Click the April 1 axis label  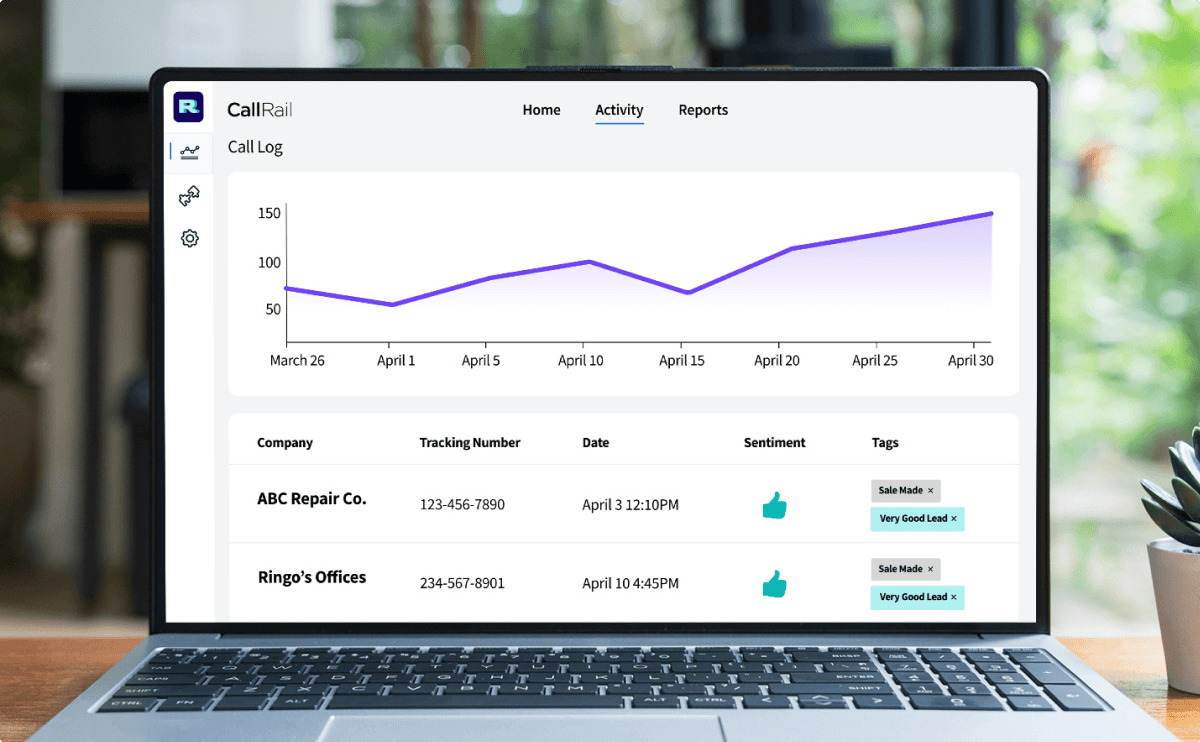tap(396, 361)
